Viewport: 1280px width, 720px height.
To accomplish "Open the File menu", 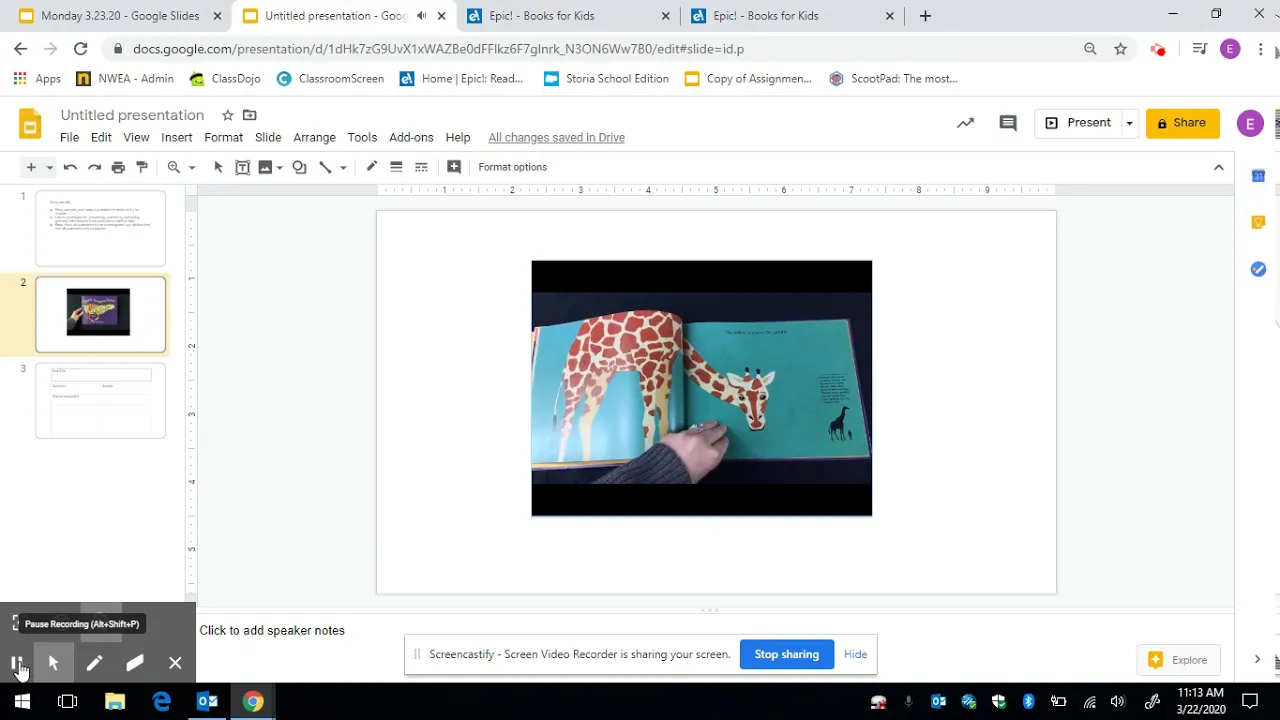I will 69,137.
